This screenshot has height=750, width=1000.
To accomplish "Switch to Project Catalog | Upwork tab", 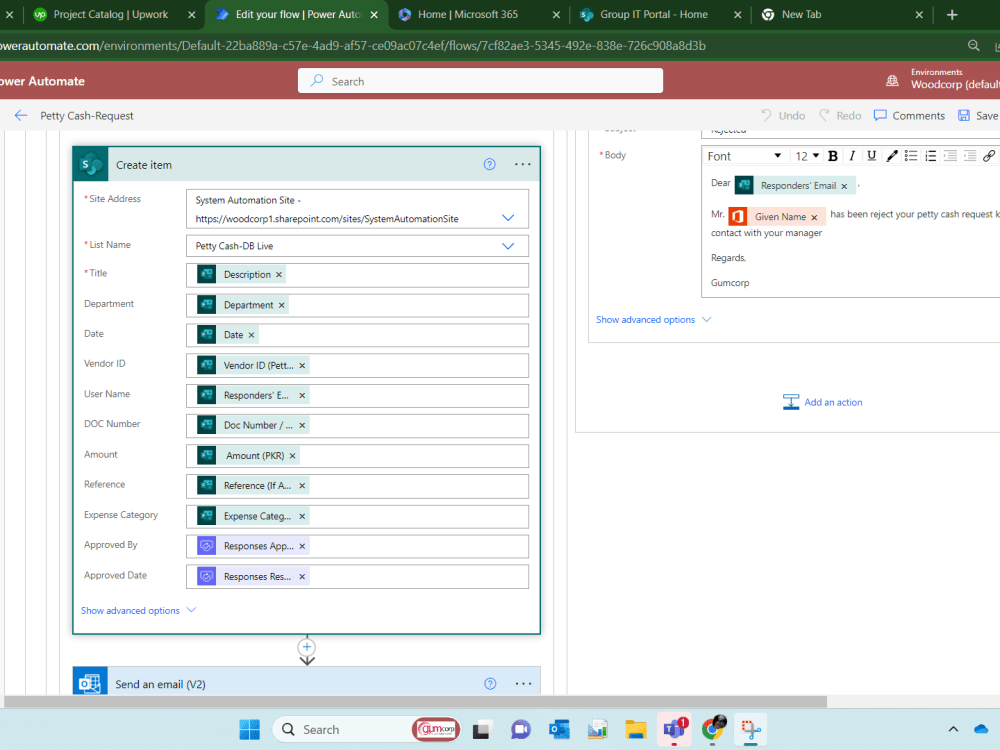I will tap(111, 14).
